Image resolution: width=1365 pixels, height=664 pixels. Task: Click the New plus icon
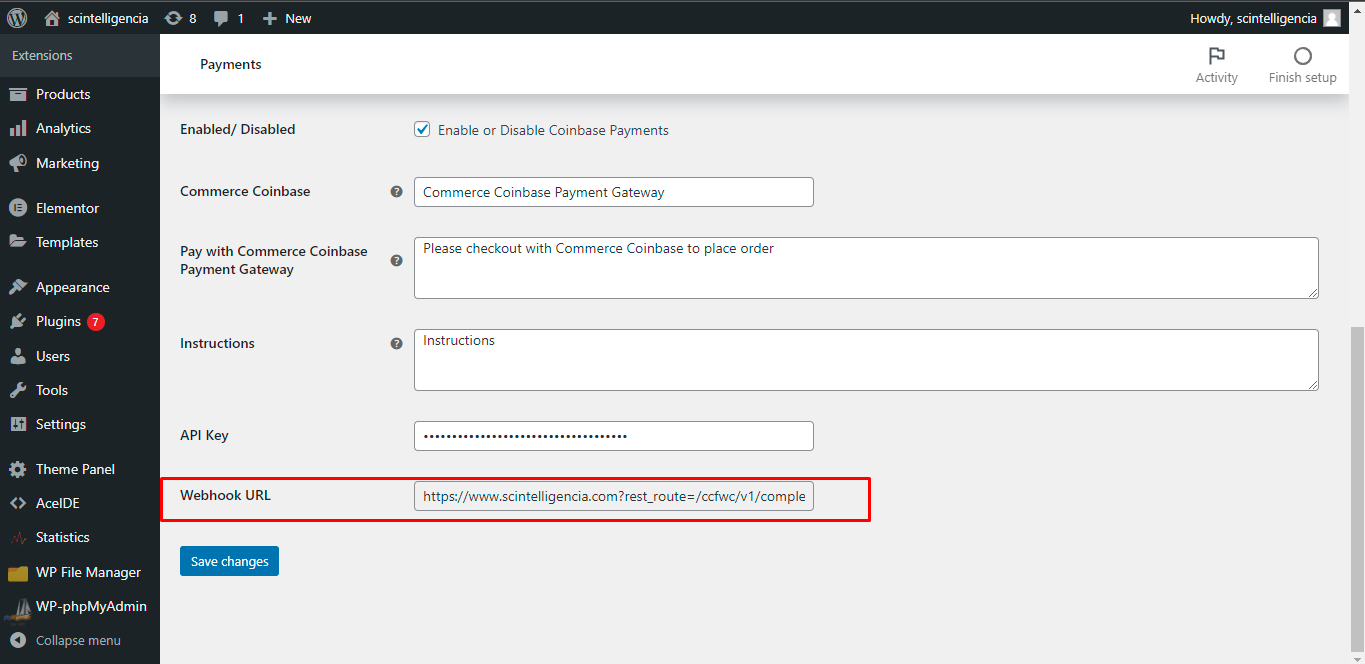tap(269, 18)
